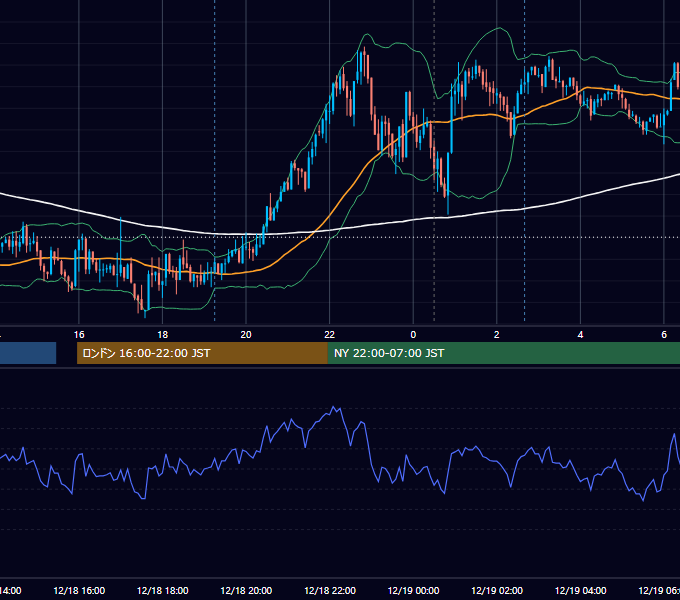Click the 2 hour label on the upper axis
Screen dimensions: 680x600
pyautogui.click(x=497, y=335)
